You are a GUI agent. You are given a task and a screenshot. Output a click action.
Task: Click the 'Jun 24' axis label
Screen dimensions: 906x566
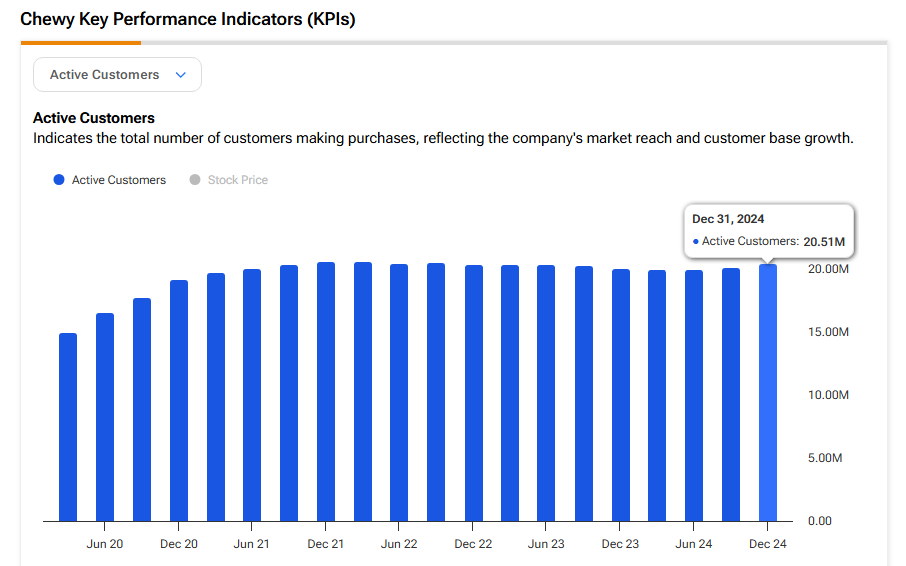[693, 544]
